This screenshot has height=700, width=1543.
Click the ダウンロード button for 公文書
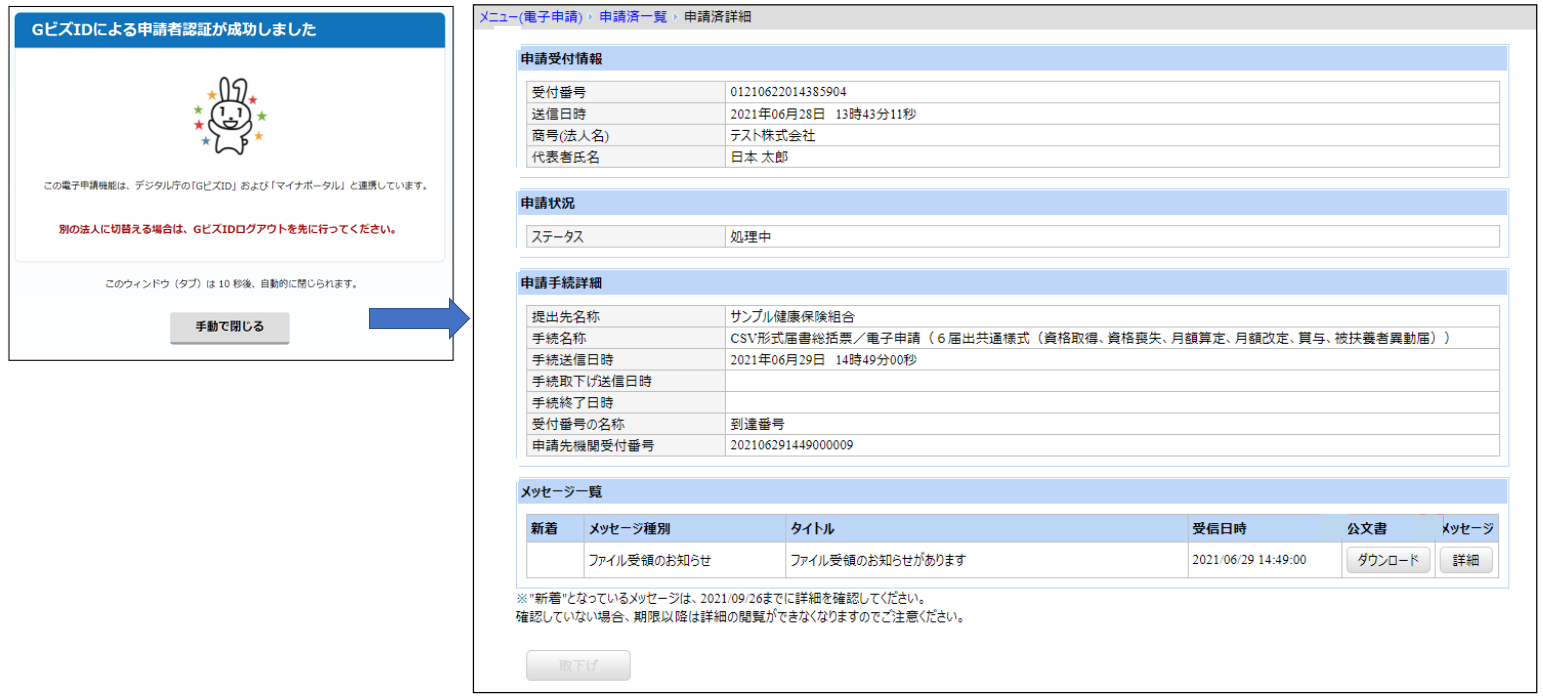coord(1388,560)
